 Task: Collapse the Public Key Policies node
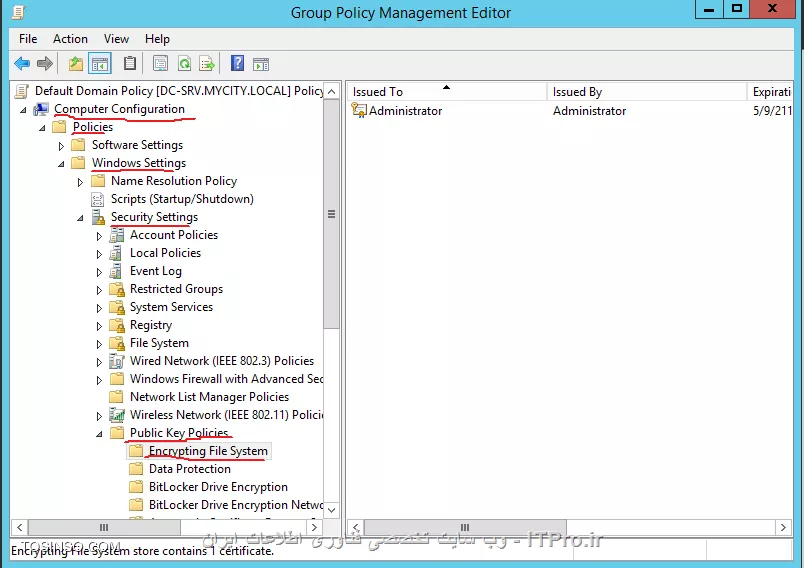[99, 434]
